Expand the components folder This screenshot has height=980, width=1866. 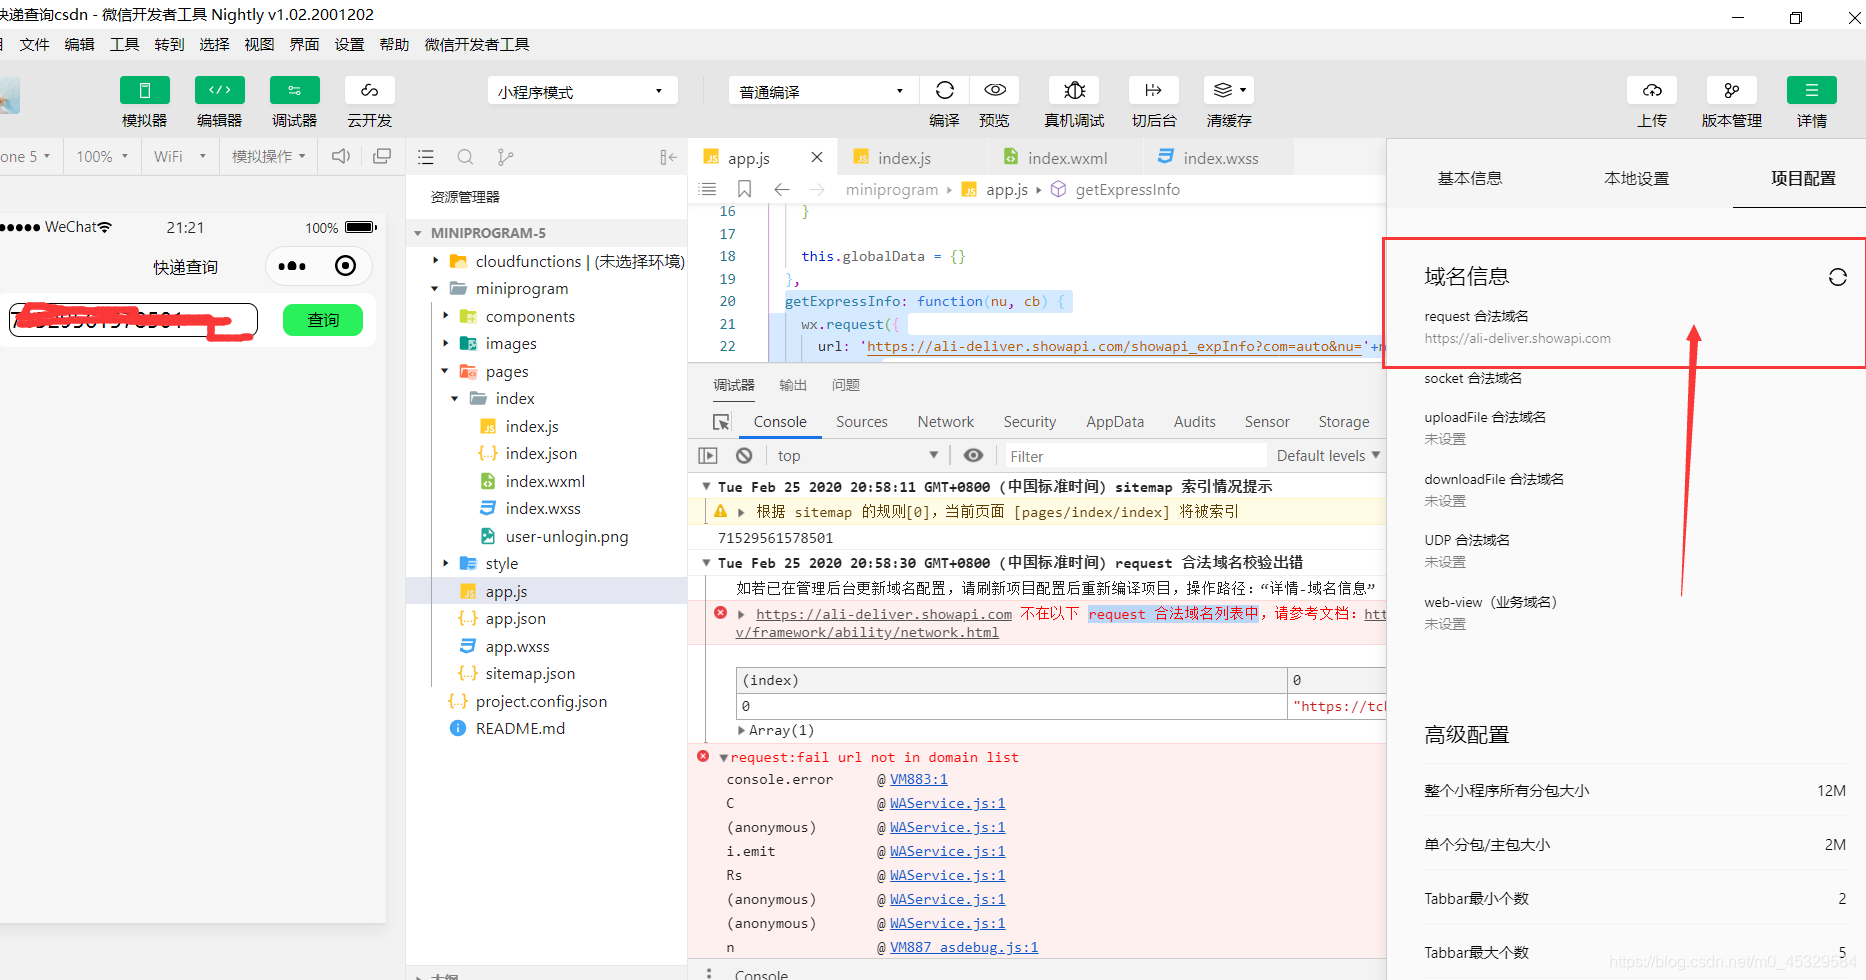(x=446, y=316)
